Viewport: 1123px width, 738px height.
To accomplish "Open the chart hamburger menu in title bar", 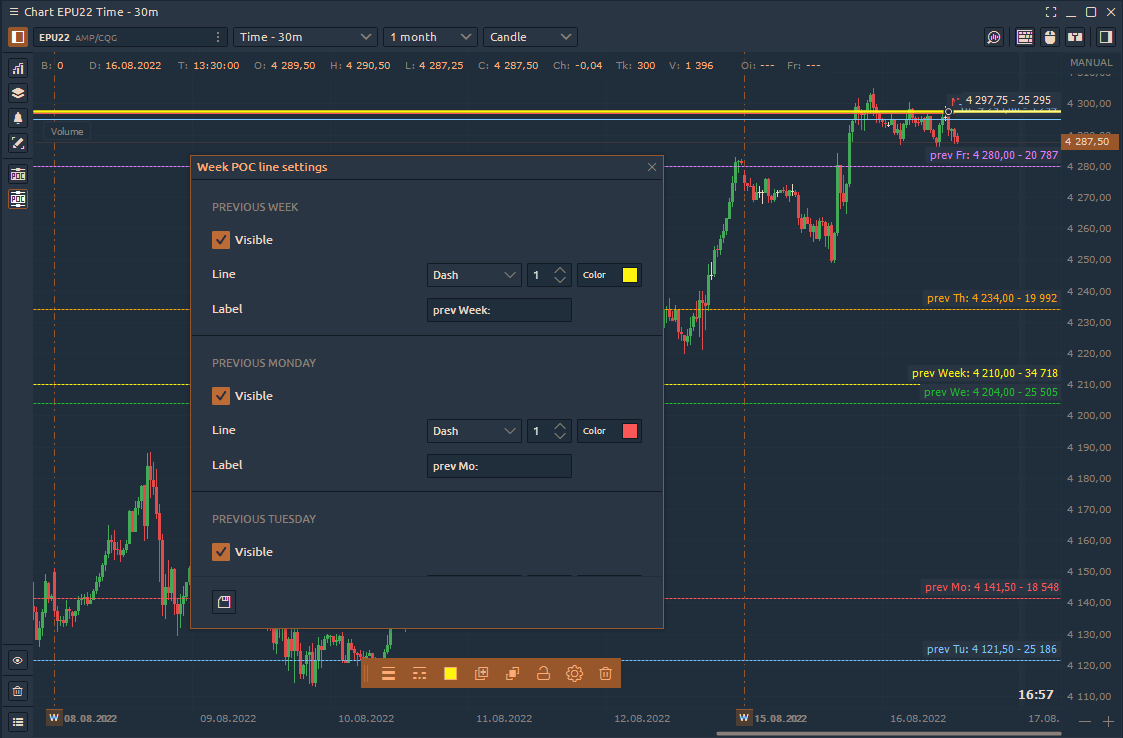I will pos(13,12).
